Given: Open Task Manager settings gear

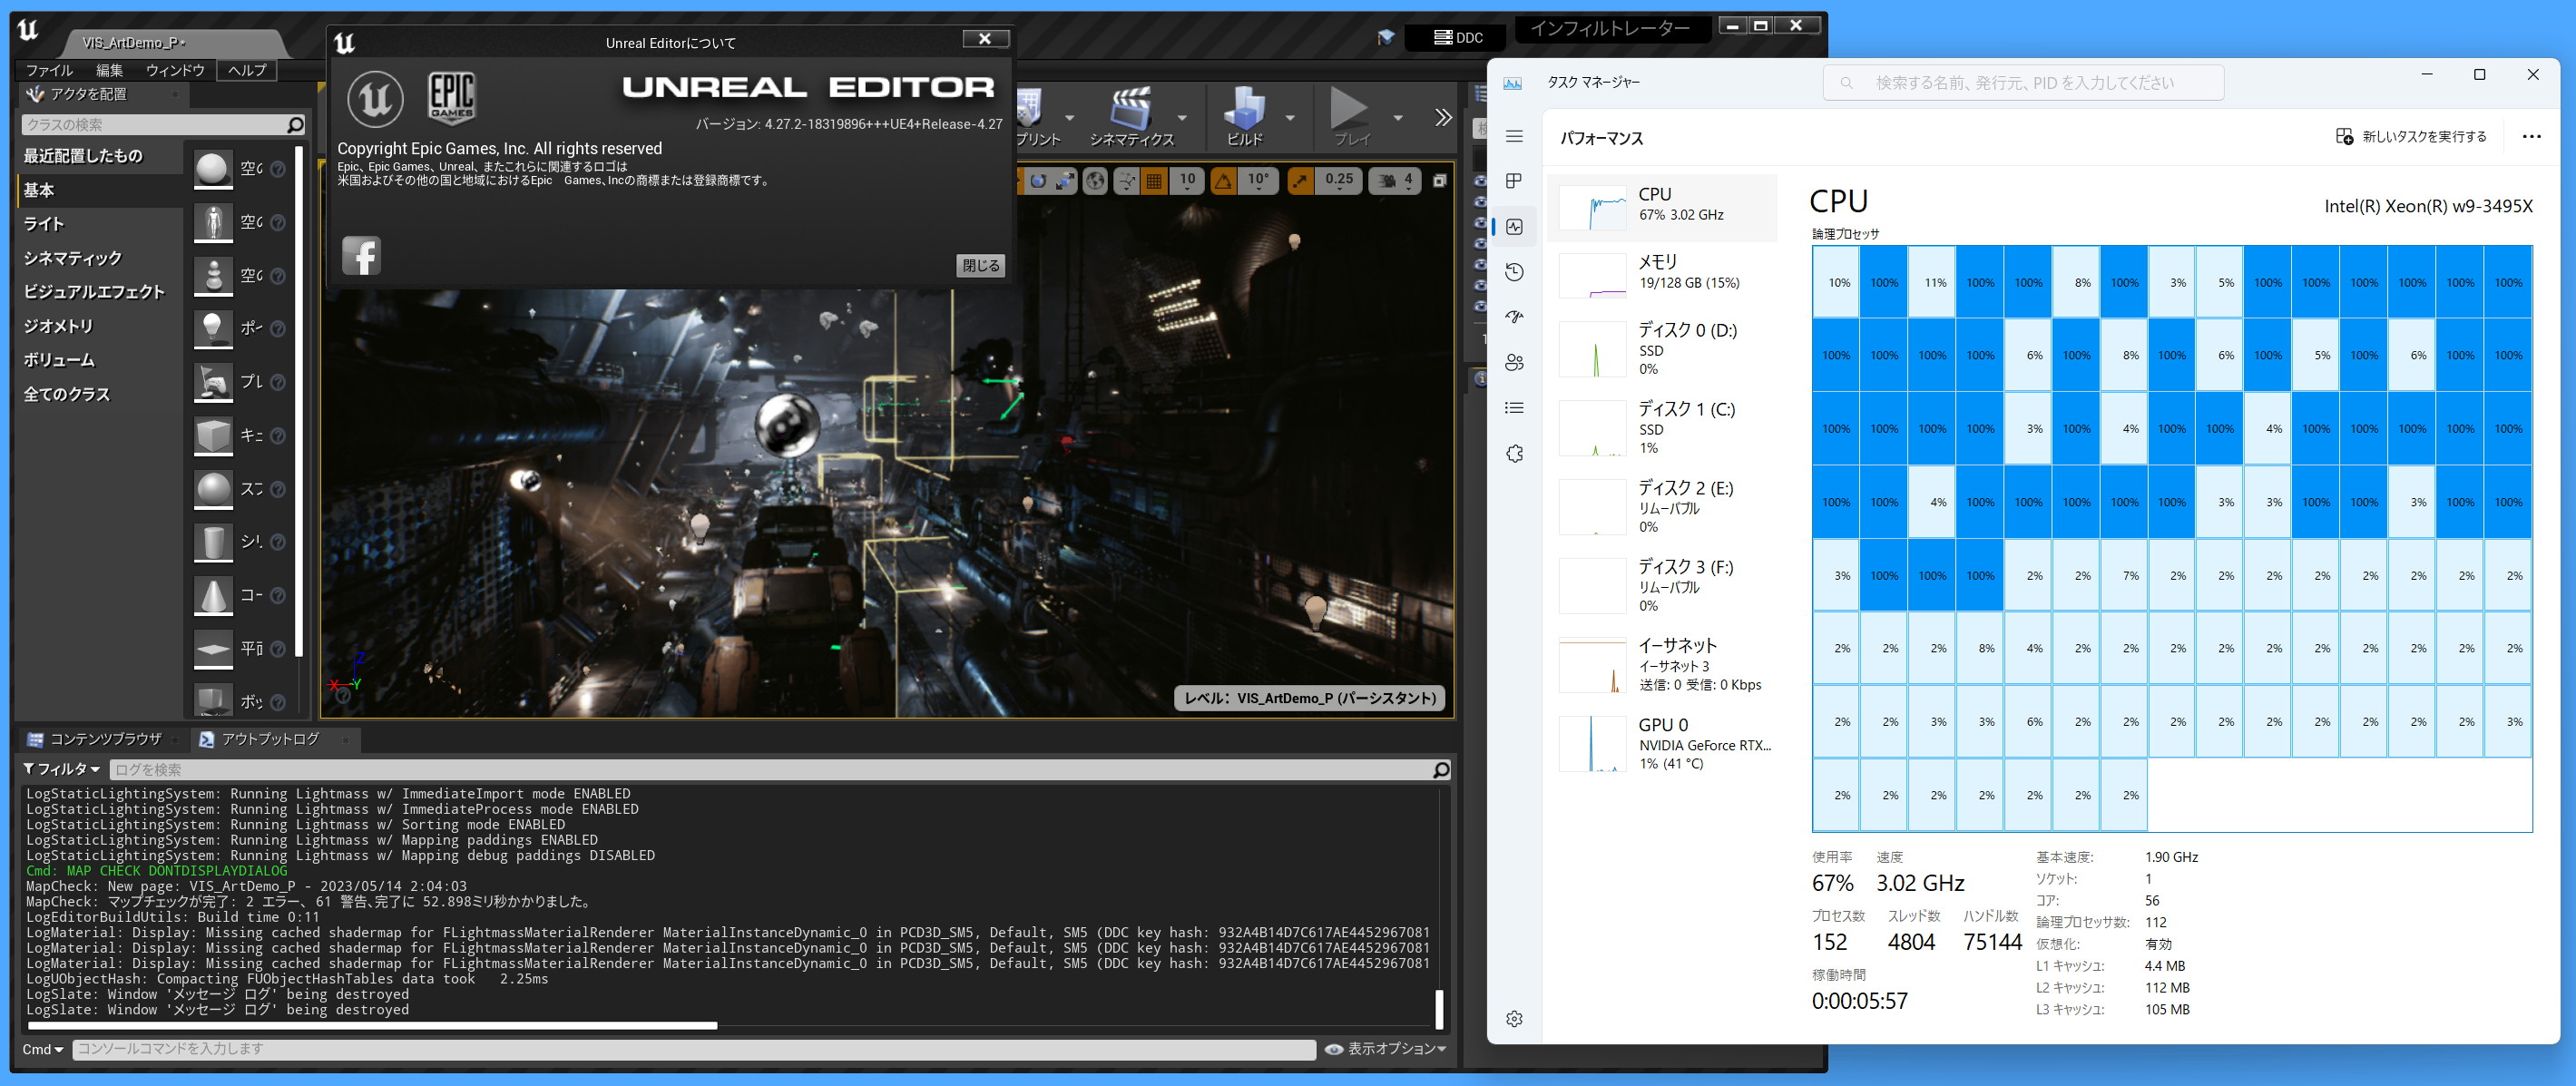Looking at the screenshot, I should pyautogui.click(x=1514, y=1018).
